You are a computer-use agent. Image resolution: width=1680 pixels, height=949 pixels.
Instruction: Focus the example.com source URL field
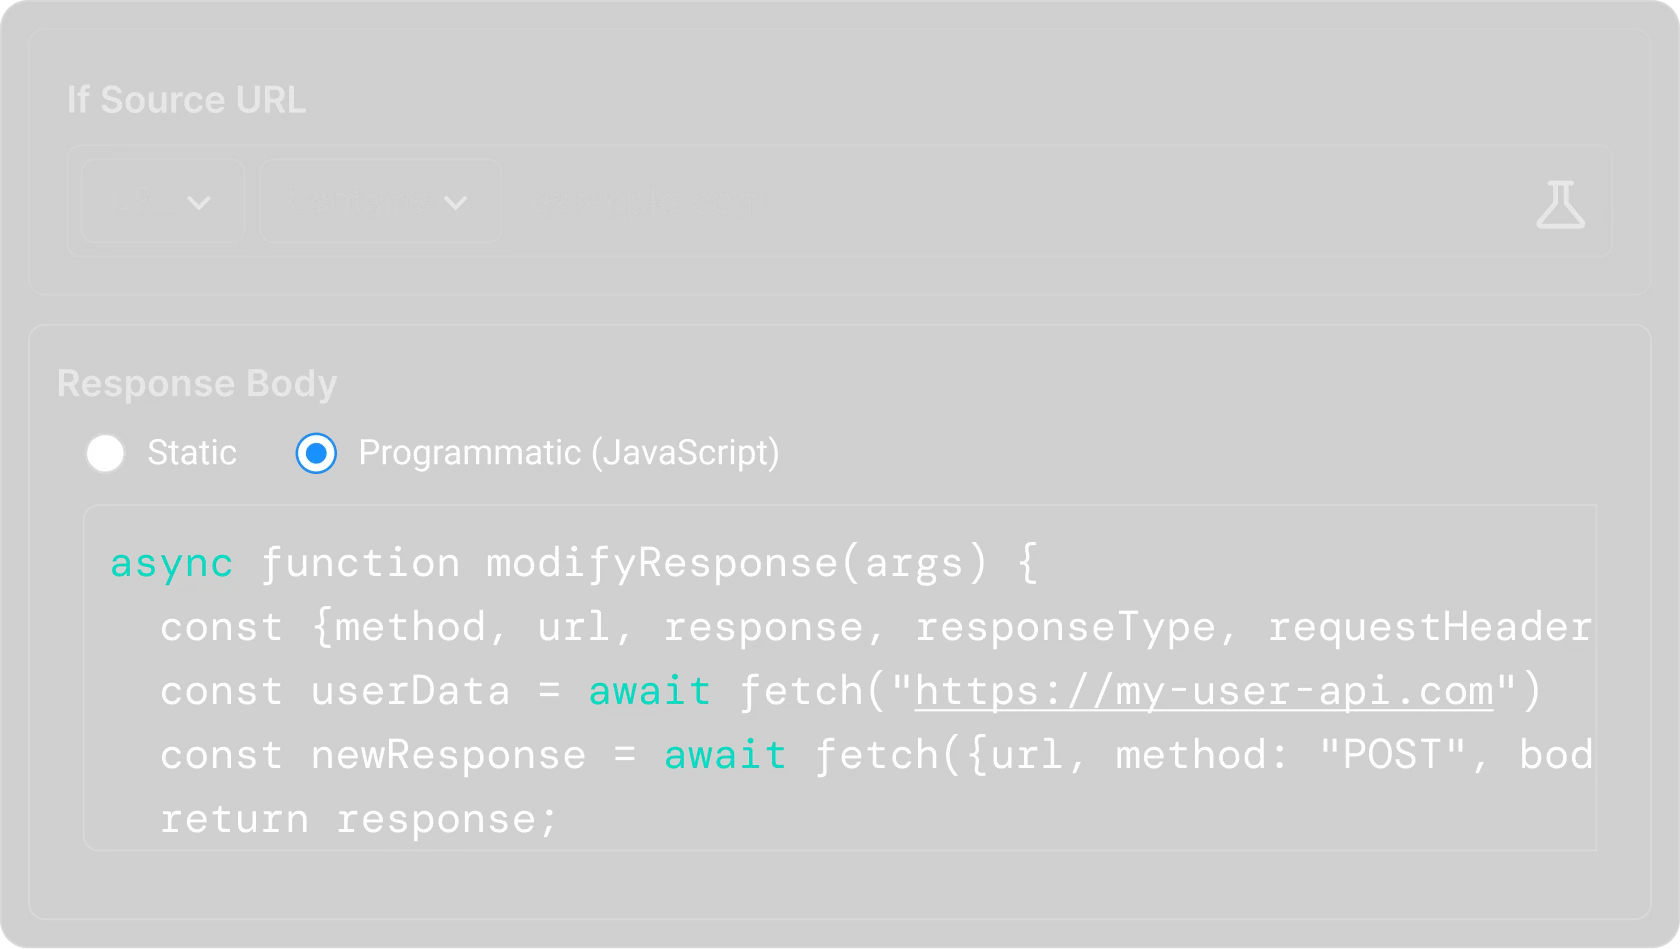pyautogui.click(x=1000, y=201)
